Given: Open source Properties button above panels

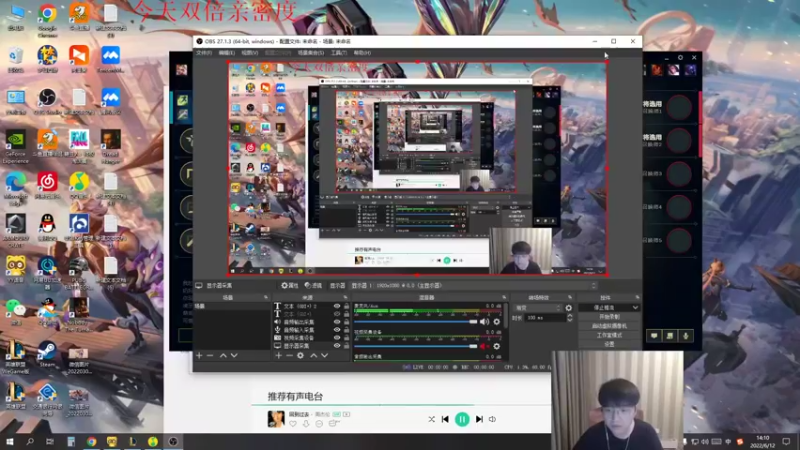Looking at the screenshot, I should pyautogui.click(x=290, y=286).
